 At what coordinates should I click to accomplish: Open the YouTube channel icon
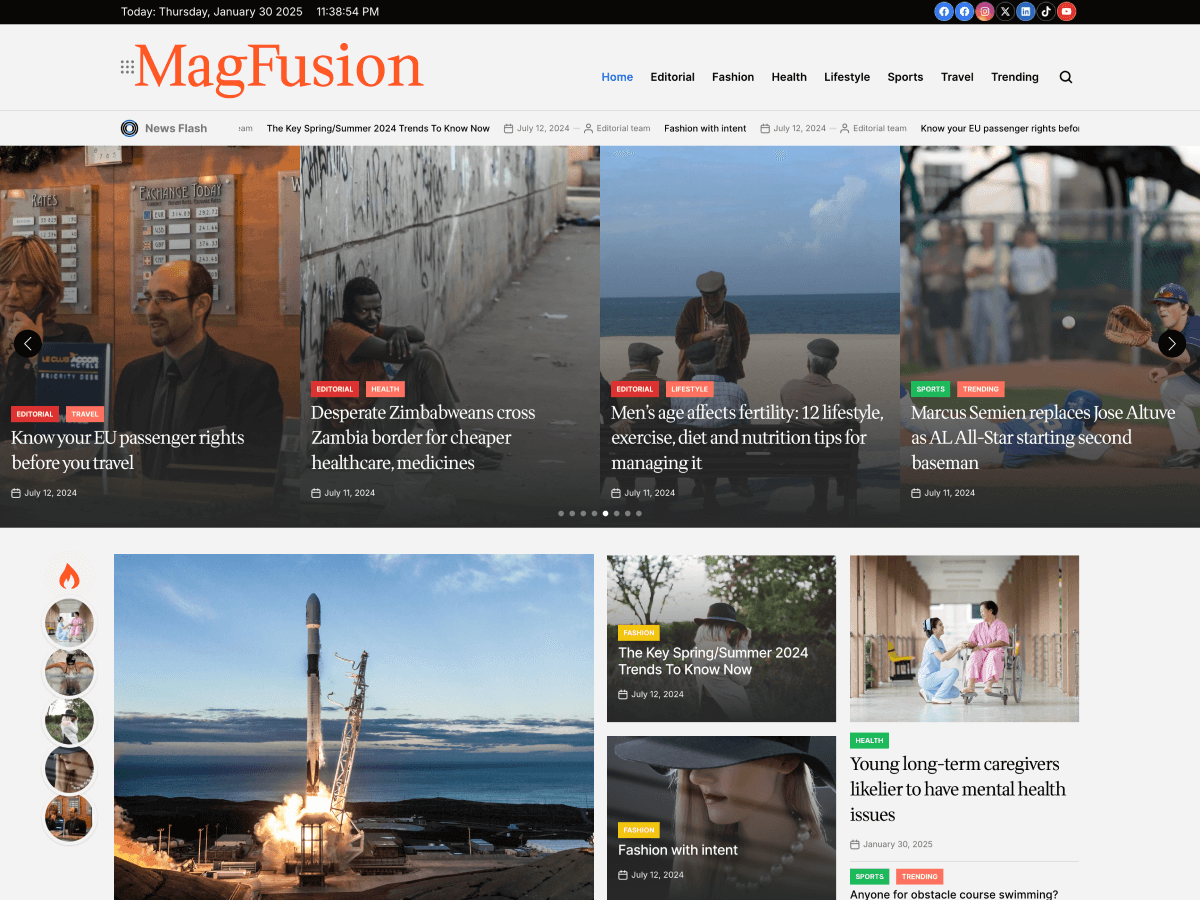(1066, 11)
